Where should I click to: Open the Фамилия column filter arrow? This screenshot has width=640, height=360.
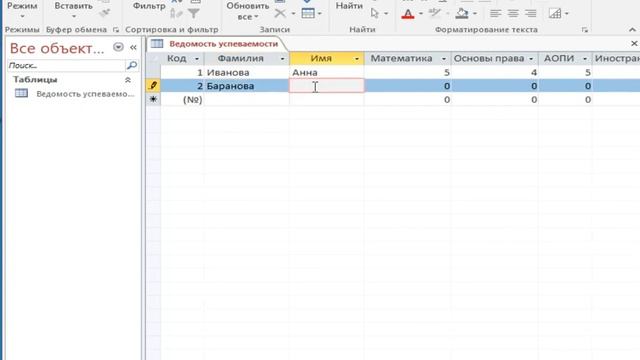coord(282,59)
